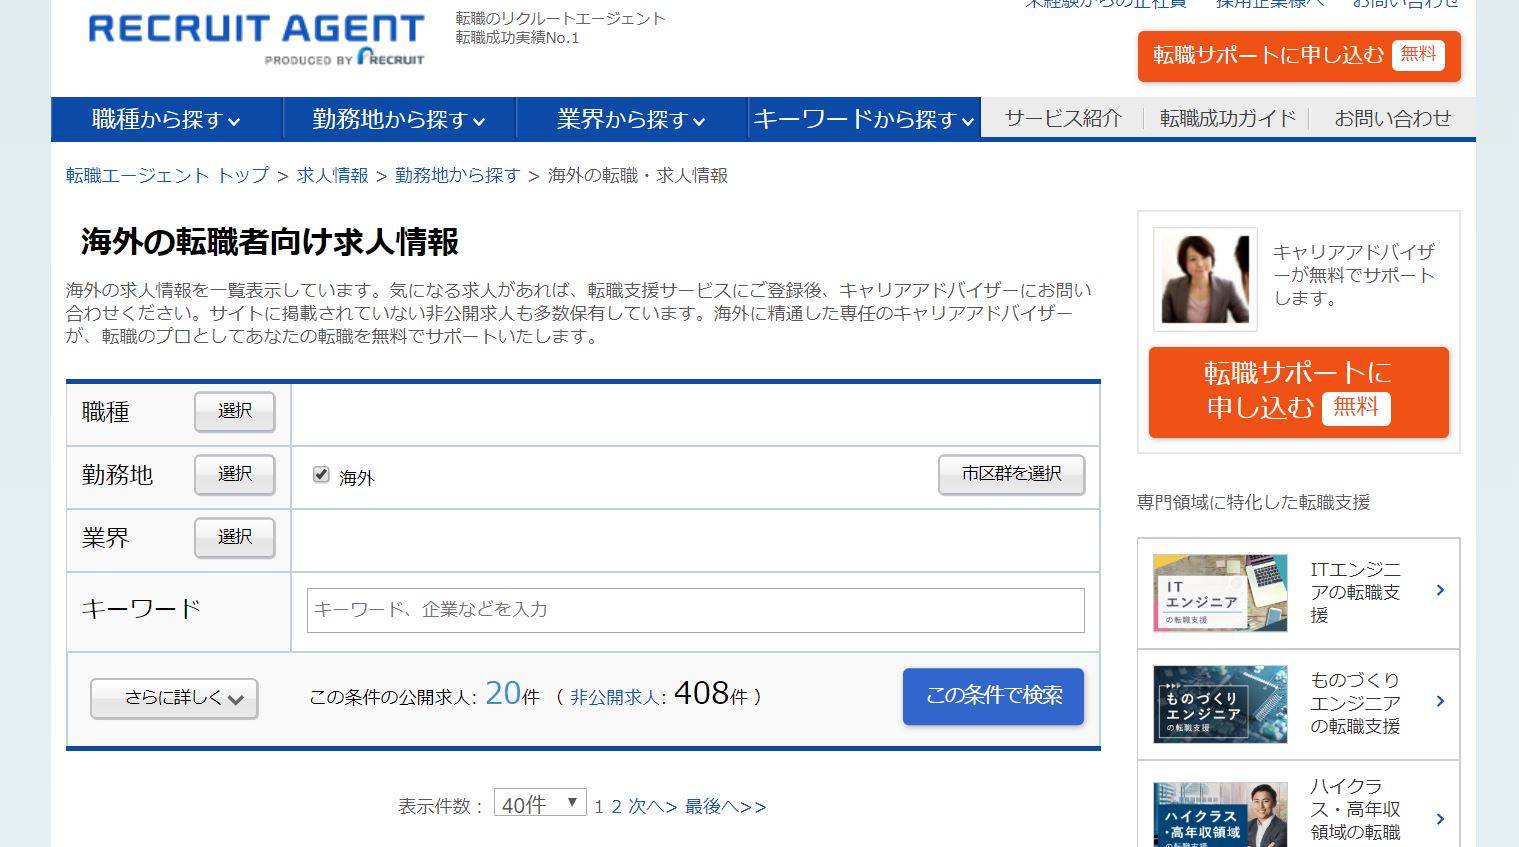Click arrow icon on ITエンジニア card
This screenshot has width=1519, height=847.
[1440, 591]
